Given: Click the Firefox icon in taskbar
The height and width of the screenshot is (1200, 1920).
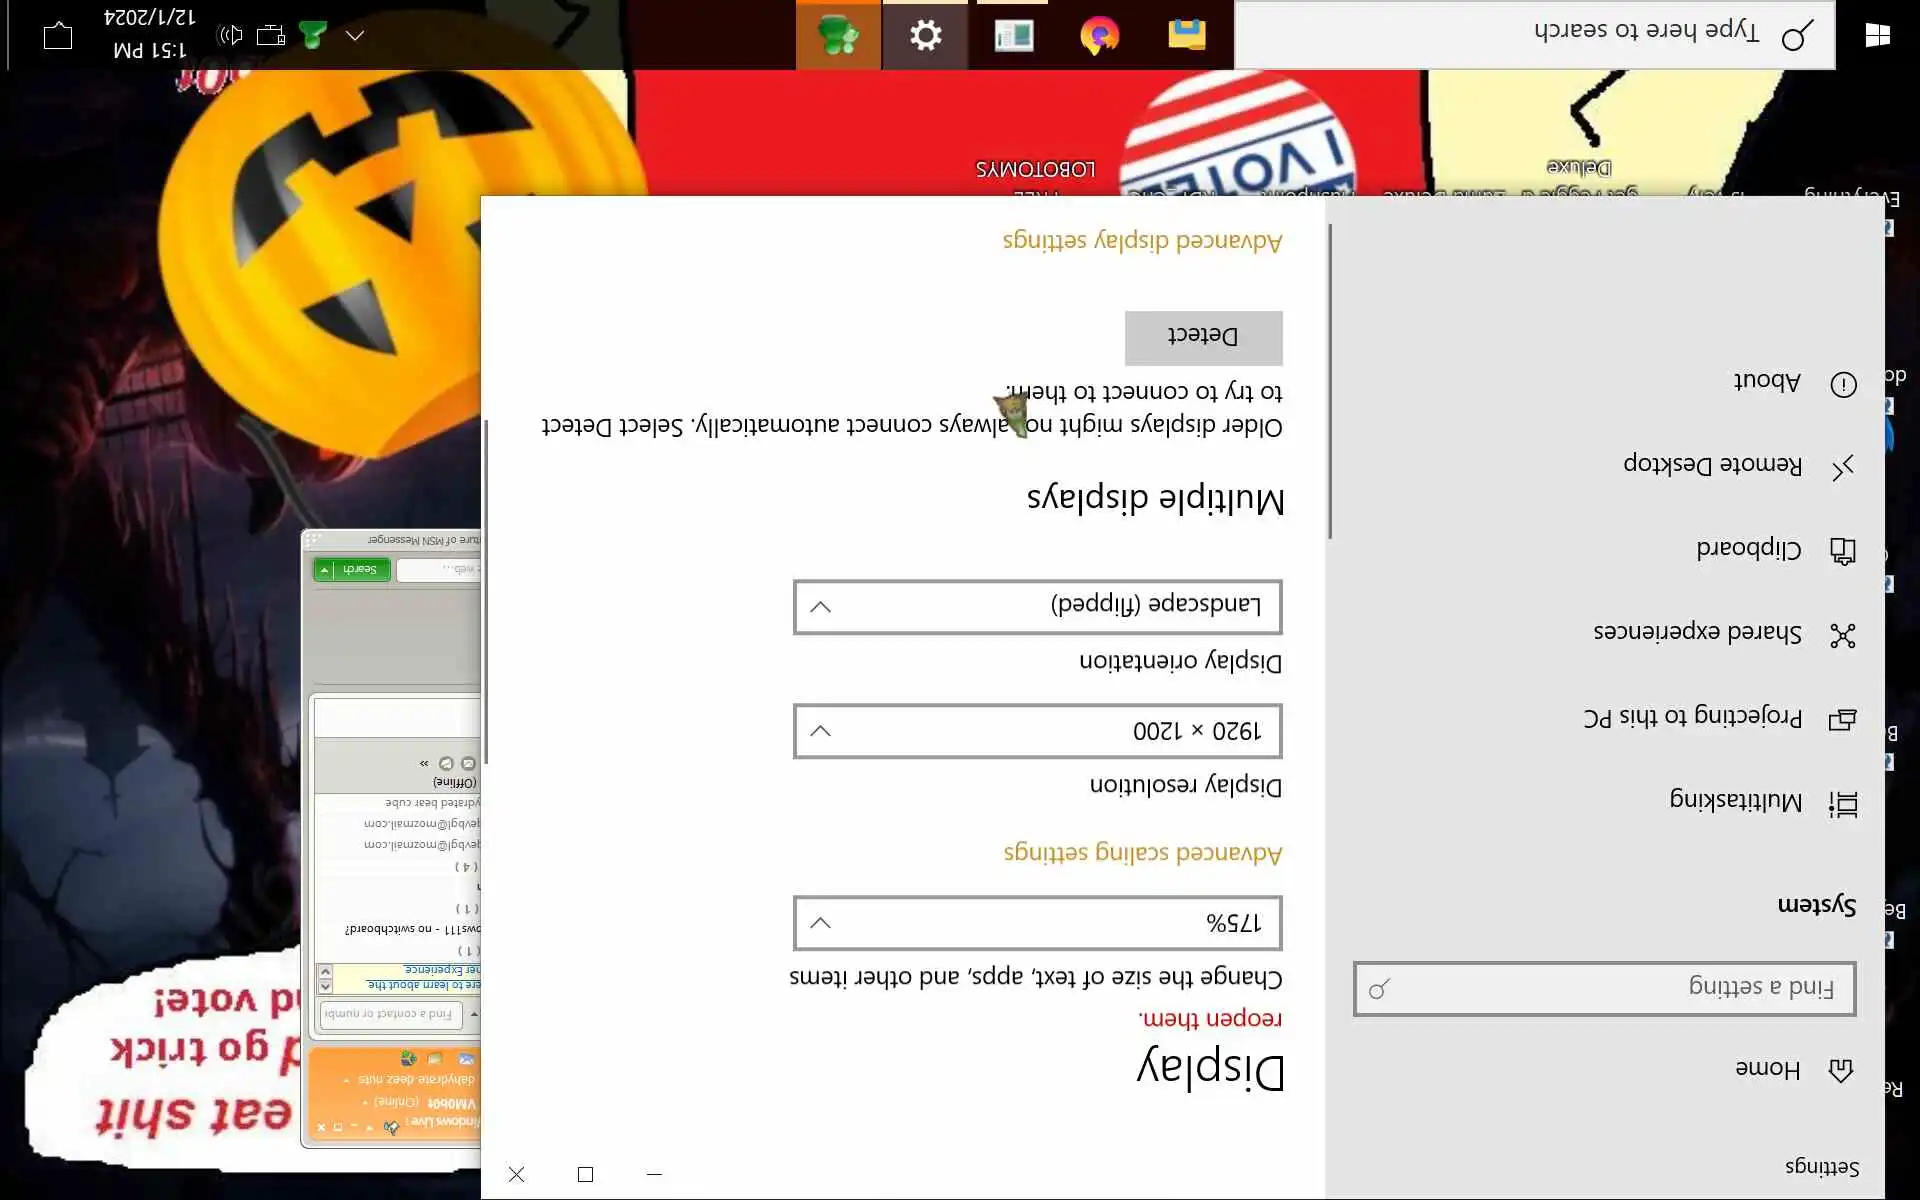Looking at the screenshot, I should coord(1099,36).
